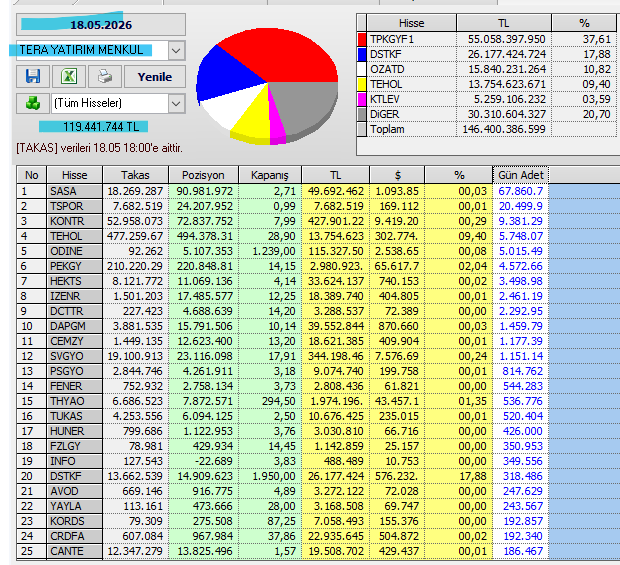This screenshot has width=620, height=565.
Task: Select the PEKGY stock cell
Action: click(x=74, y=266)
